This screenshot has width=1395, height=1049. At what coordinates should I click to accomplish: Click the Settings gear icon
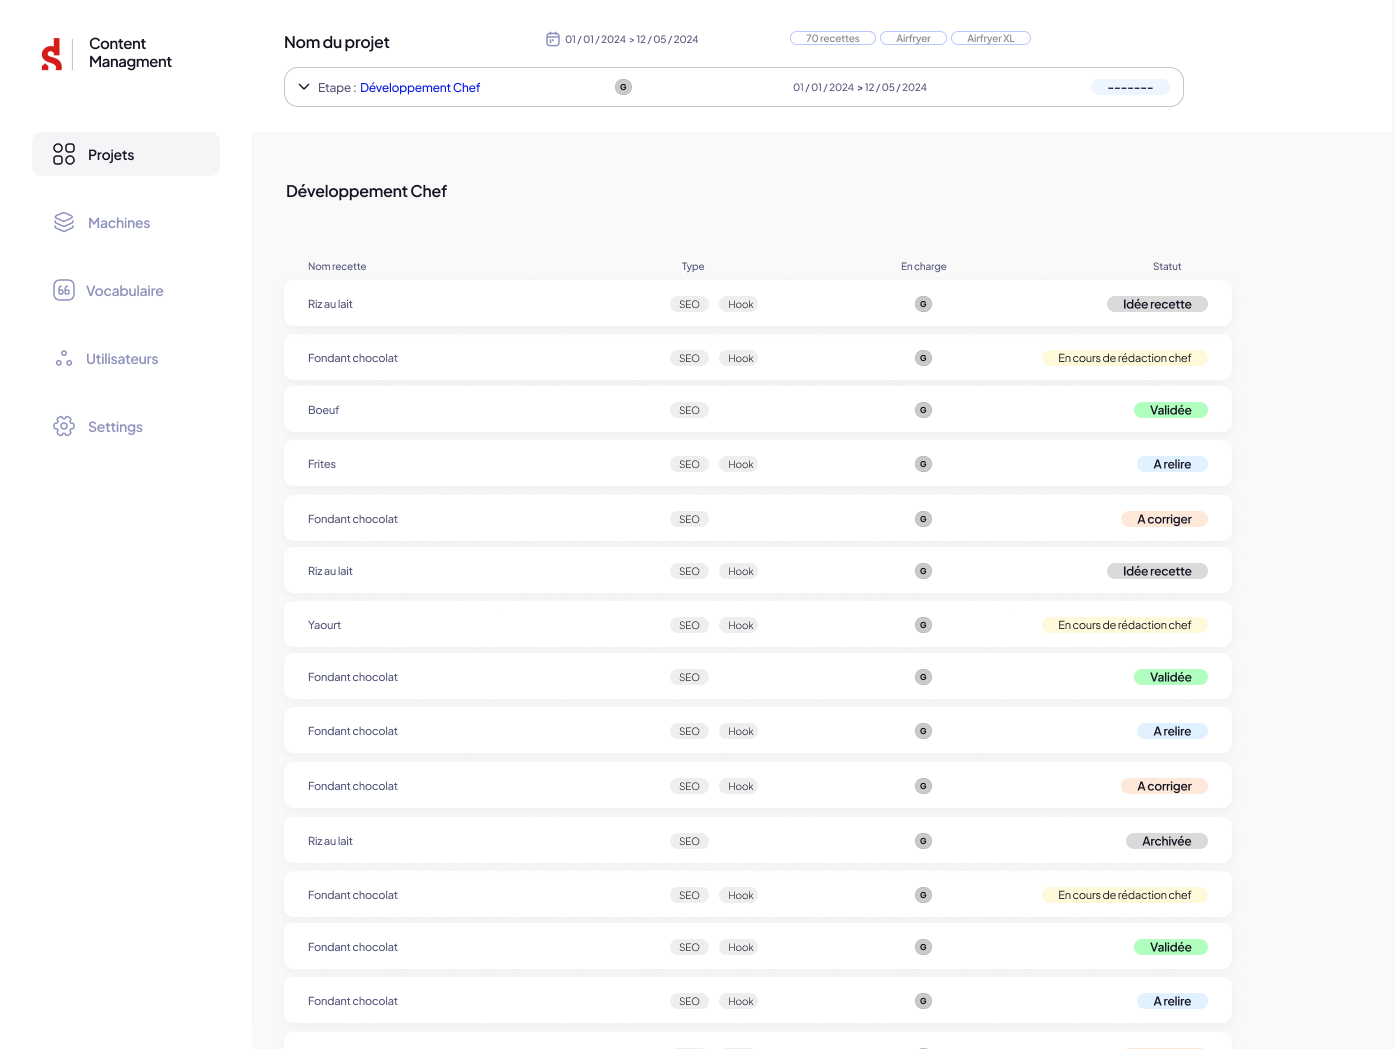(x=64, y=426)
